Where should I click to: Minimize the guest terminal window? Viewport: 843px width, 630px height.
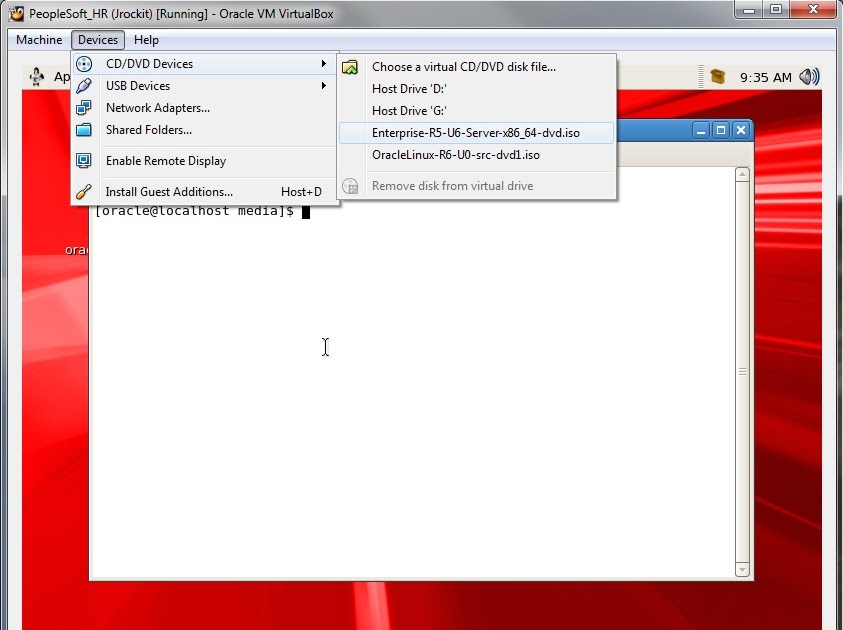pos(701,130)
